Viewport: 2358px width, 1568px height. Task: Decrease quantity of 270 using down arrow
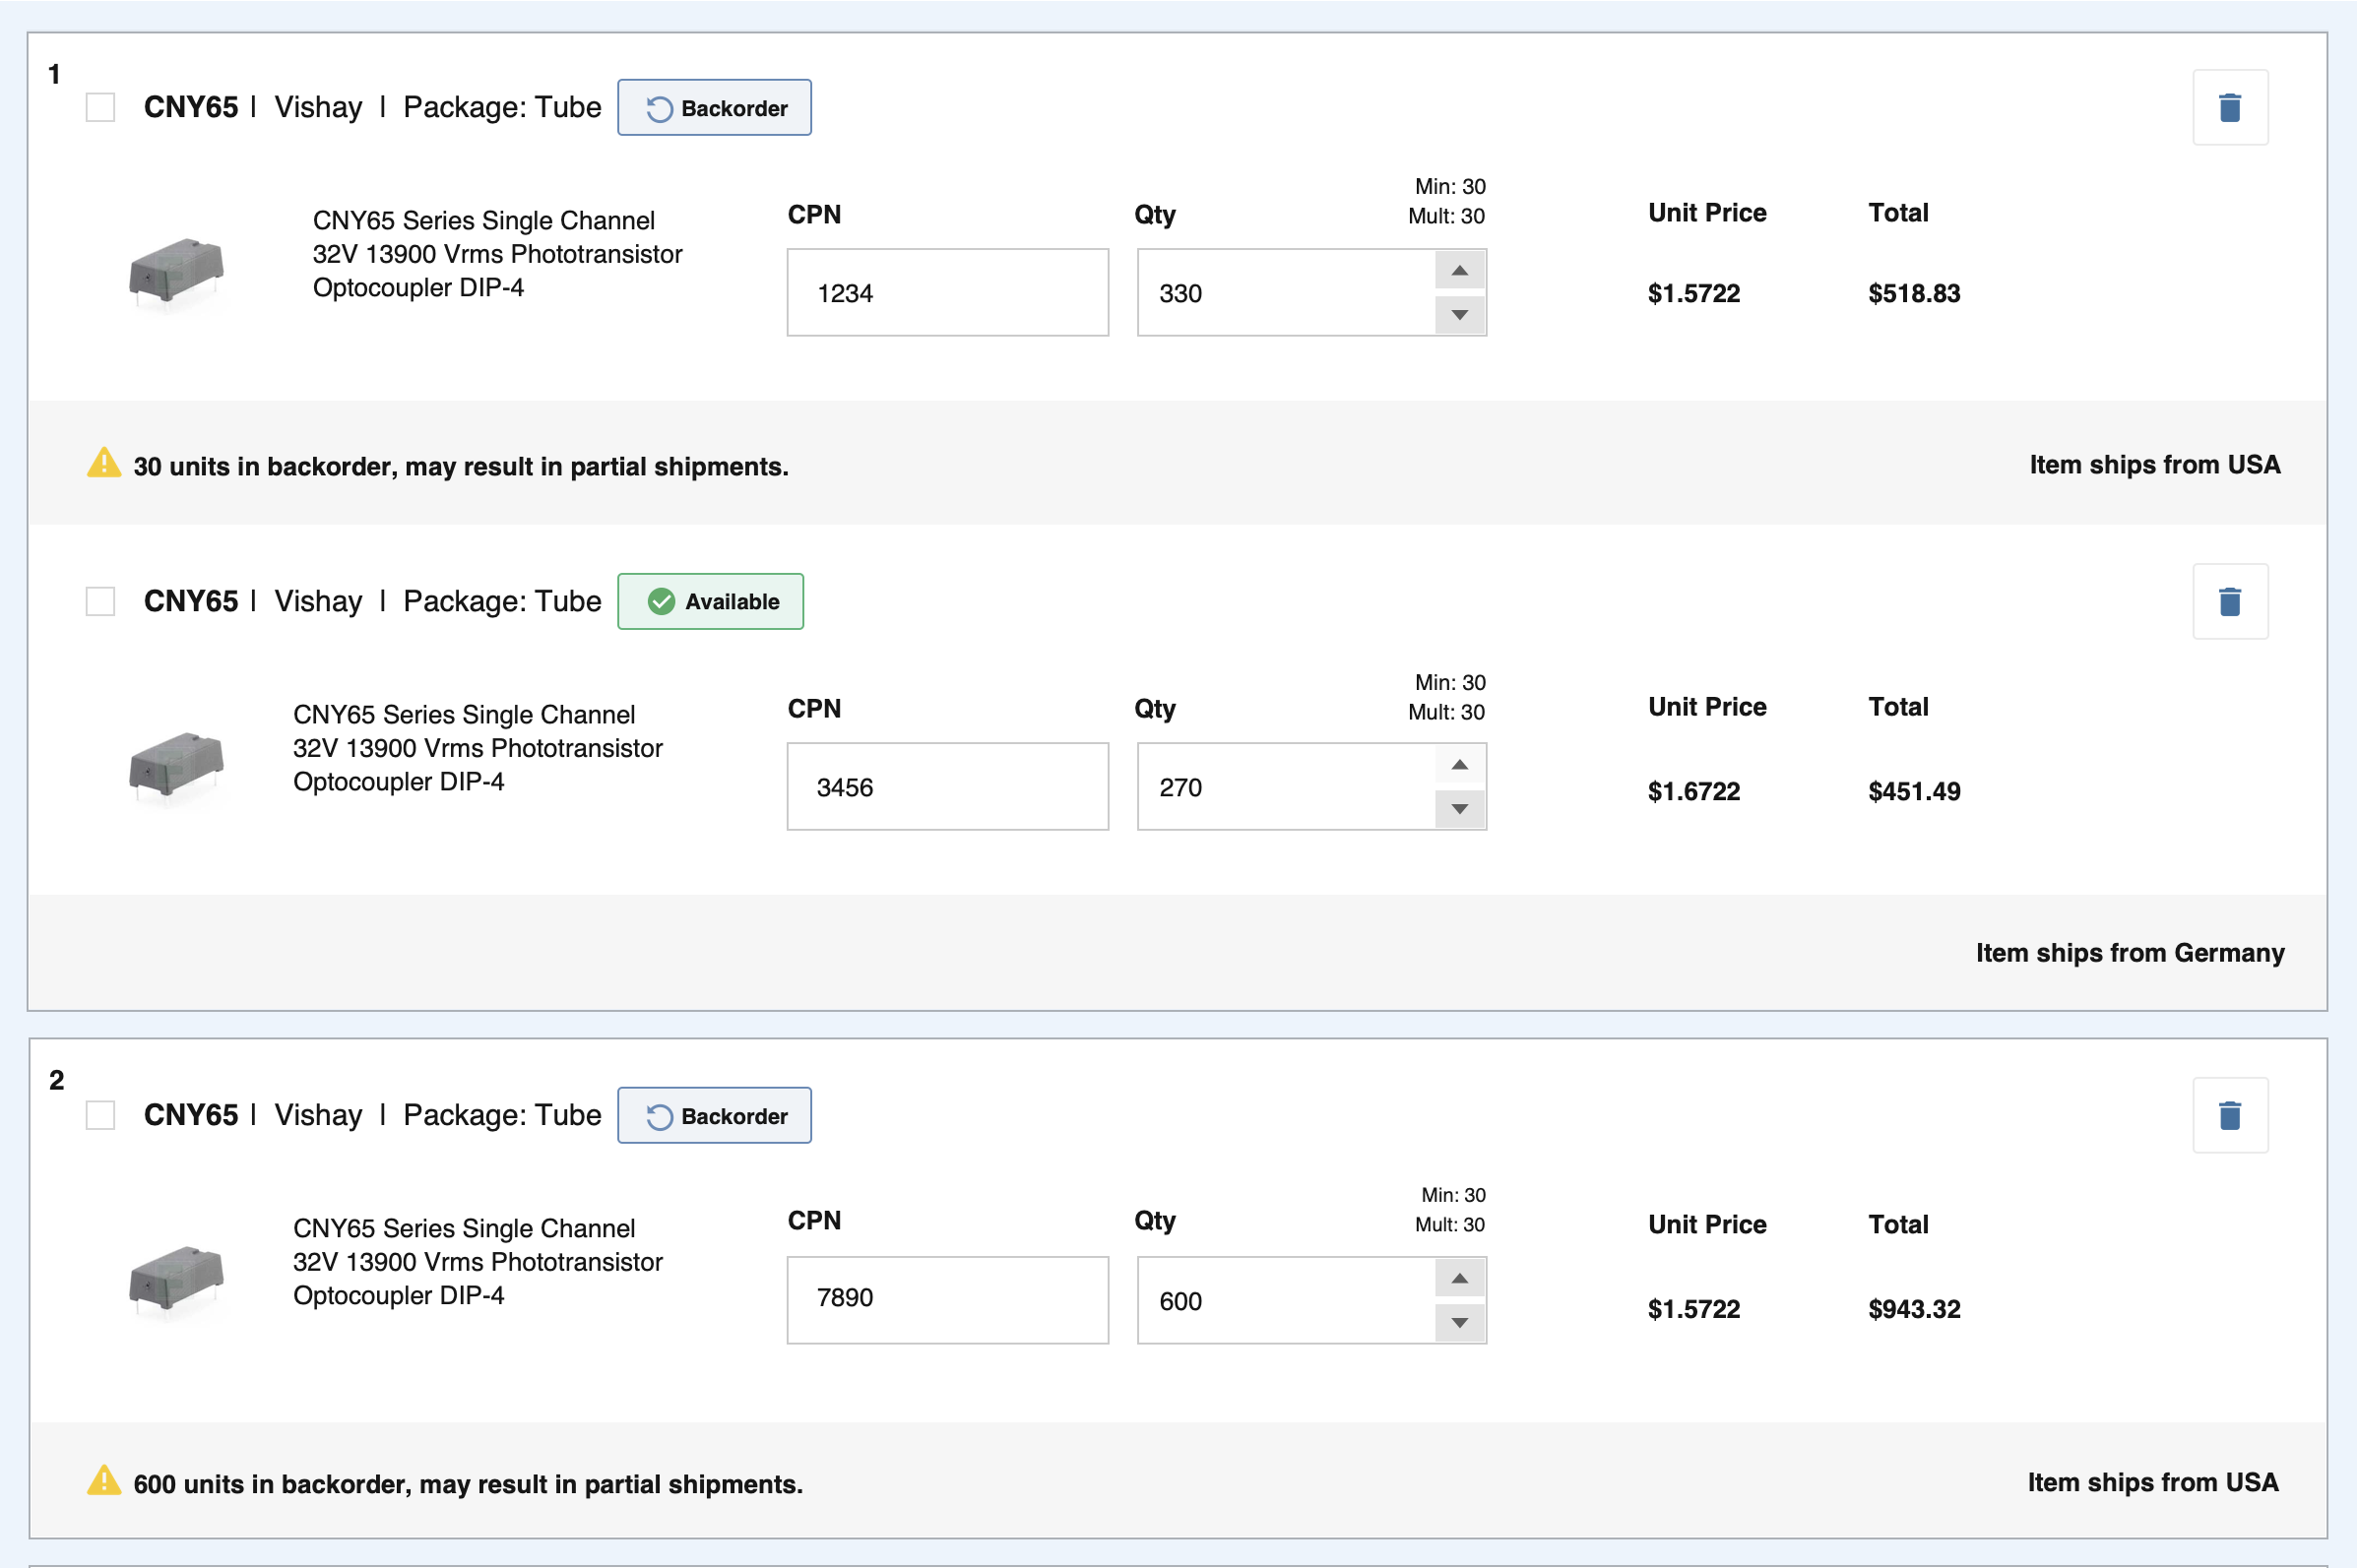point(1459,809)
